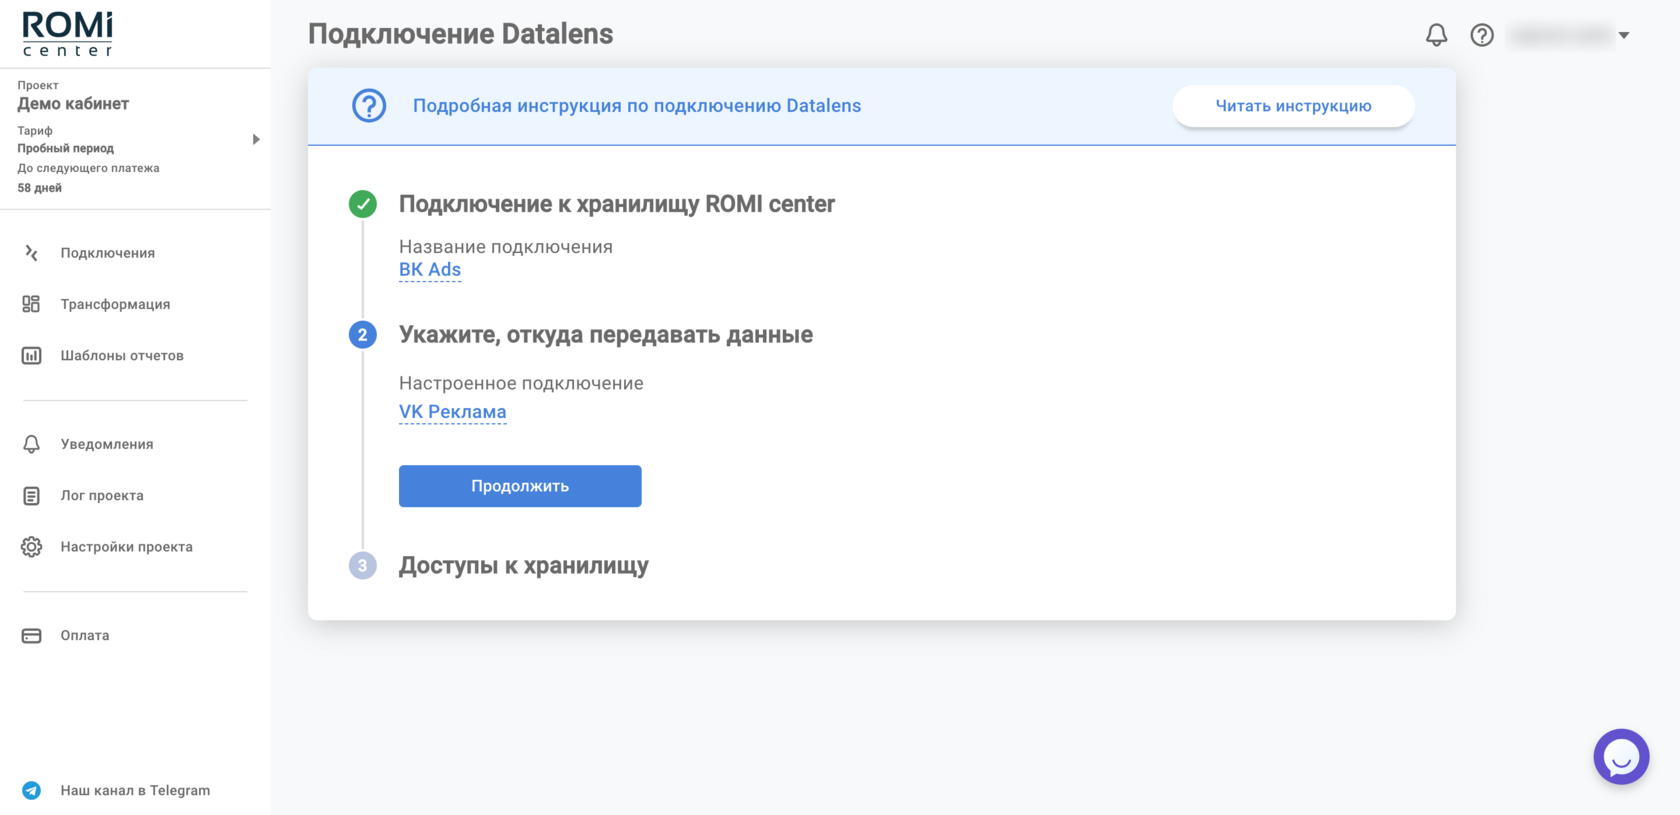Click the instruction banner question mark icon

click(x=369, y=106)
